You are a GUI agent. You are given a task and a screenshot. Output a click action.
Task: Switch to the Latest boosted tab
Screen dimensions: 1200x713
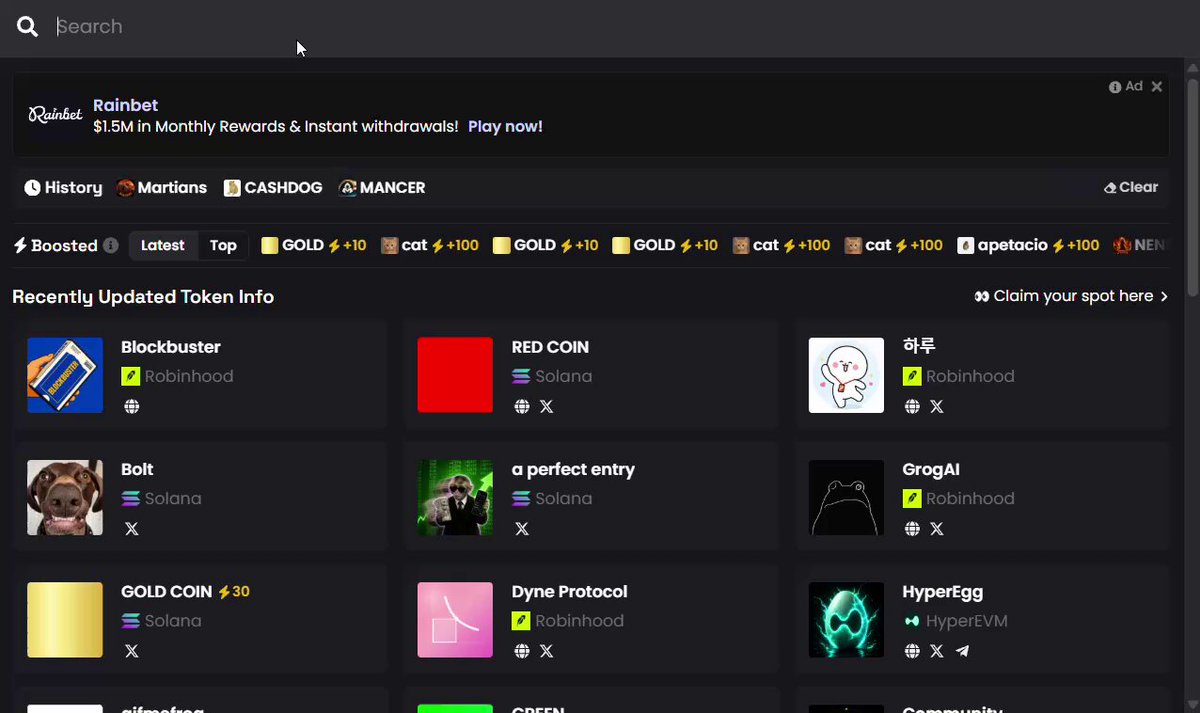coord(163,246)
